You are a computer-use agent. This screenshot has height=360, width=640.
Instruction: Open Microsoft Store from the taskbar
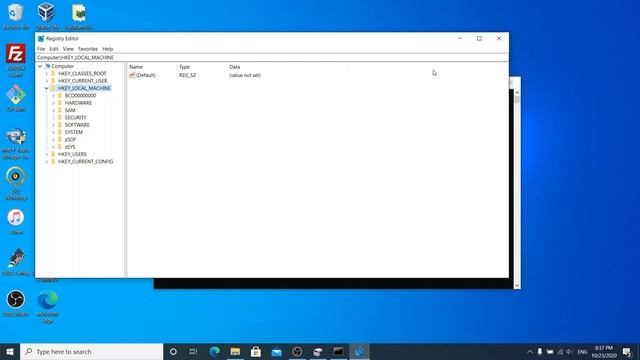[x=256, y=351]
